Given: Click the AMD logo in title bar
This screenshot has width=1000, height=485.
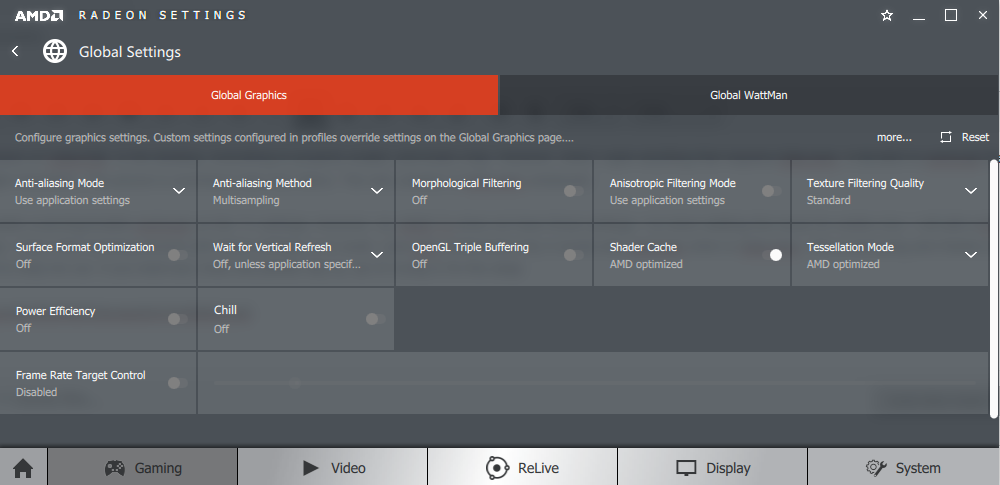Looking at the screenshot, I should [39, 15].
